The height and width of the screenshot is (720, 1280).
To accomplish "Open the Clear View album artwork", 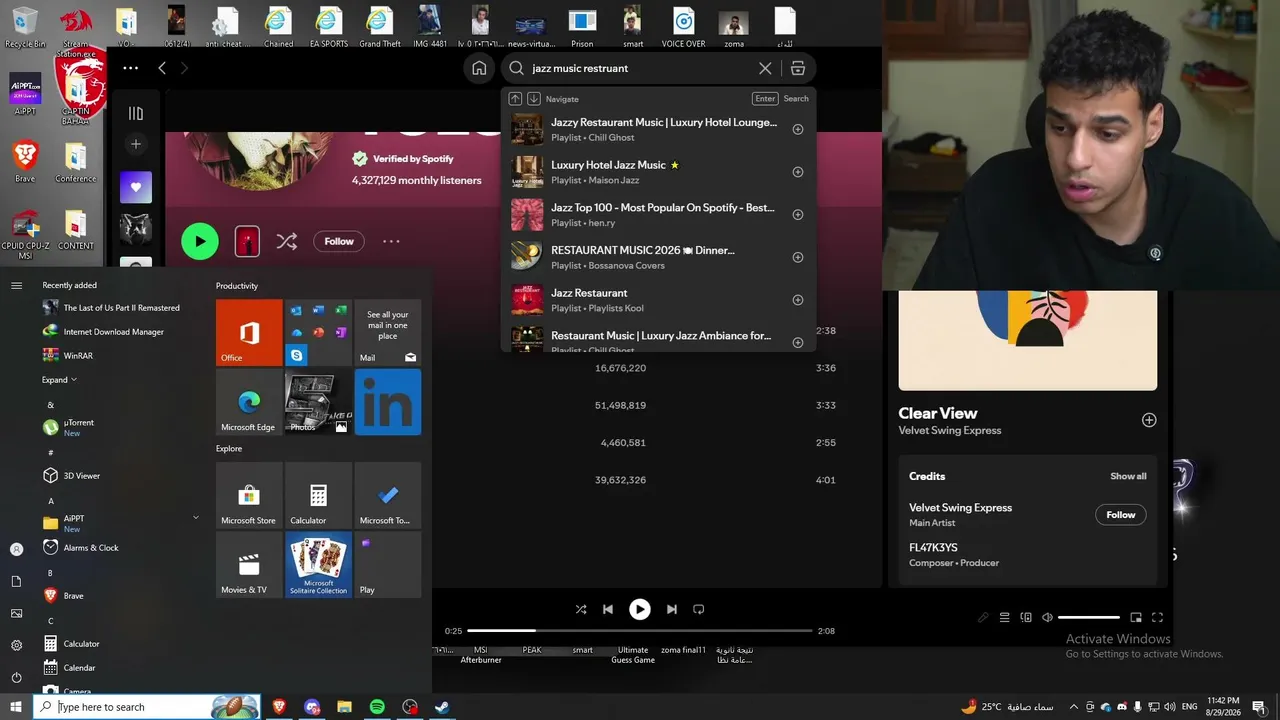I will tap(1028, 340).
